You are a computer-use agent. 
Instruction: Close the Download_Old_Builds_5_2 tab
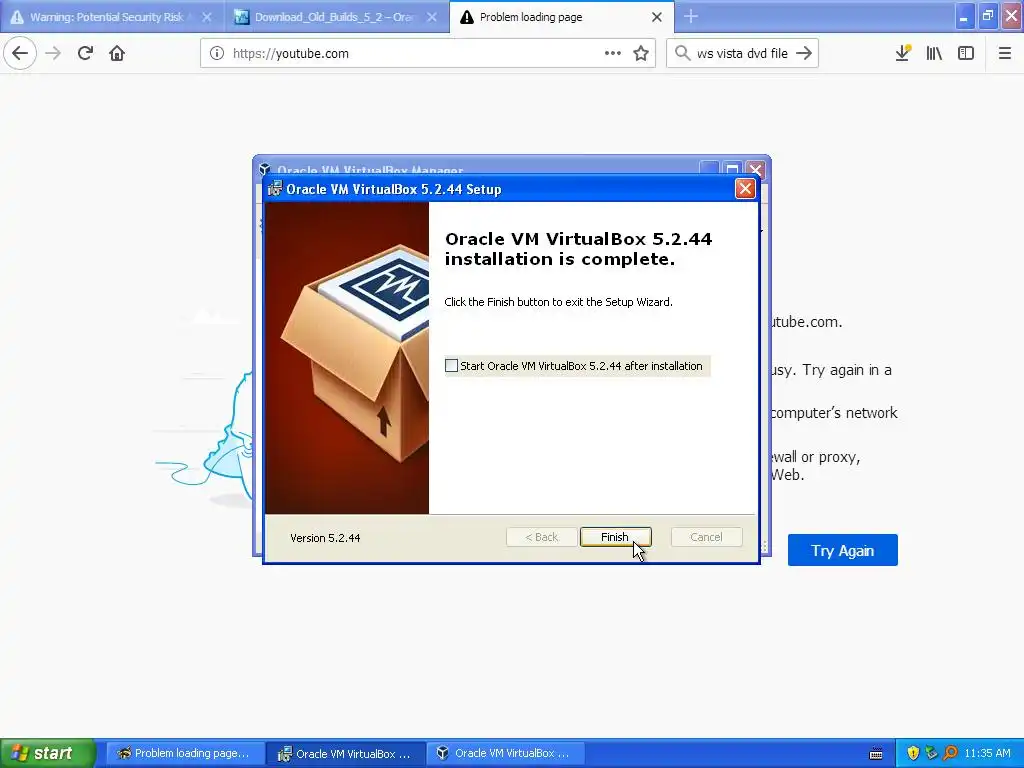[x=432, y=17]
